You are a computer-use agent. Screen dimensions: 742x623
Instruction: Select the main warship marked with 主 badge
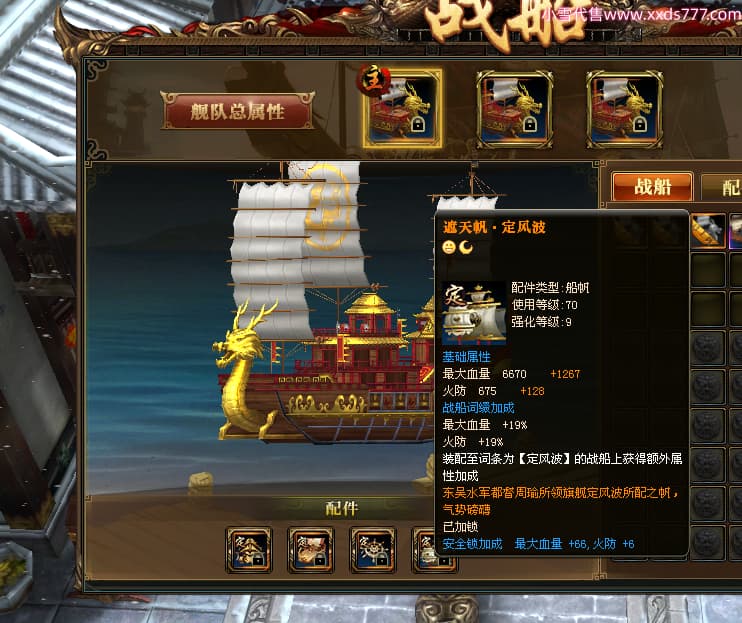[x=402, y=109]
